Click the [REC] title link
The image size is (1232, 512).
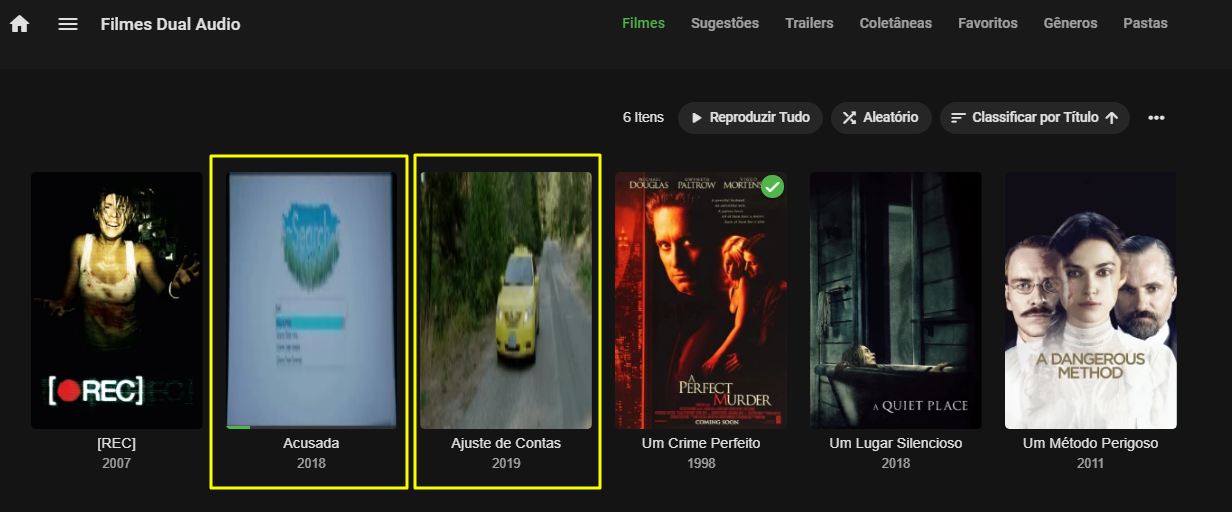pos(117,443)
